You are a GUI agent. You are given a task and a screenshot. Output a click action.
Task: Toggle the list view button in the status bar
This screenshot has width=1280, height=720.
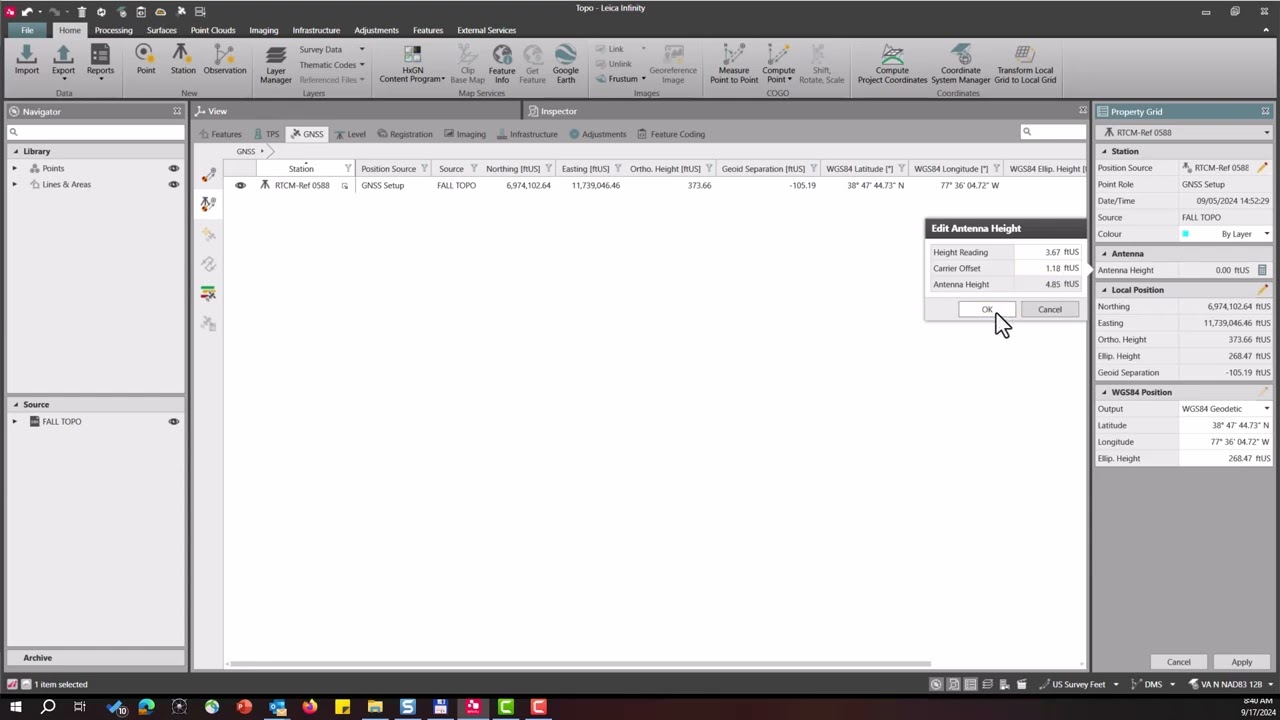coord(970,685)
